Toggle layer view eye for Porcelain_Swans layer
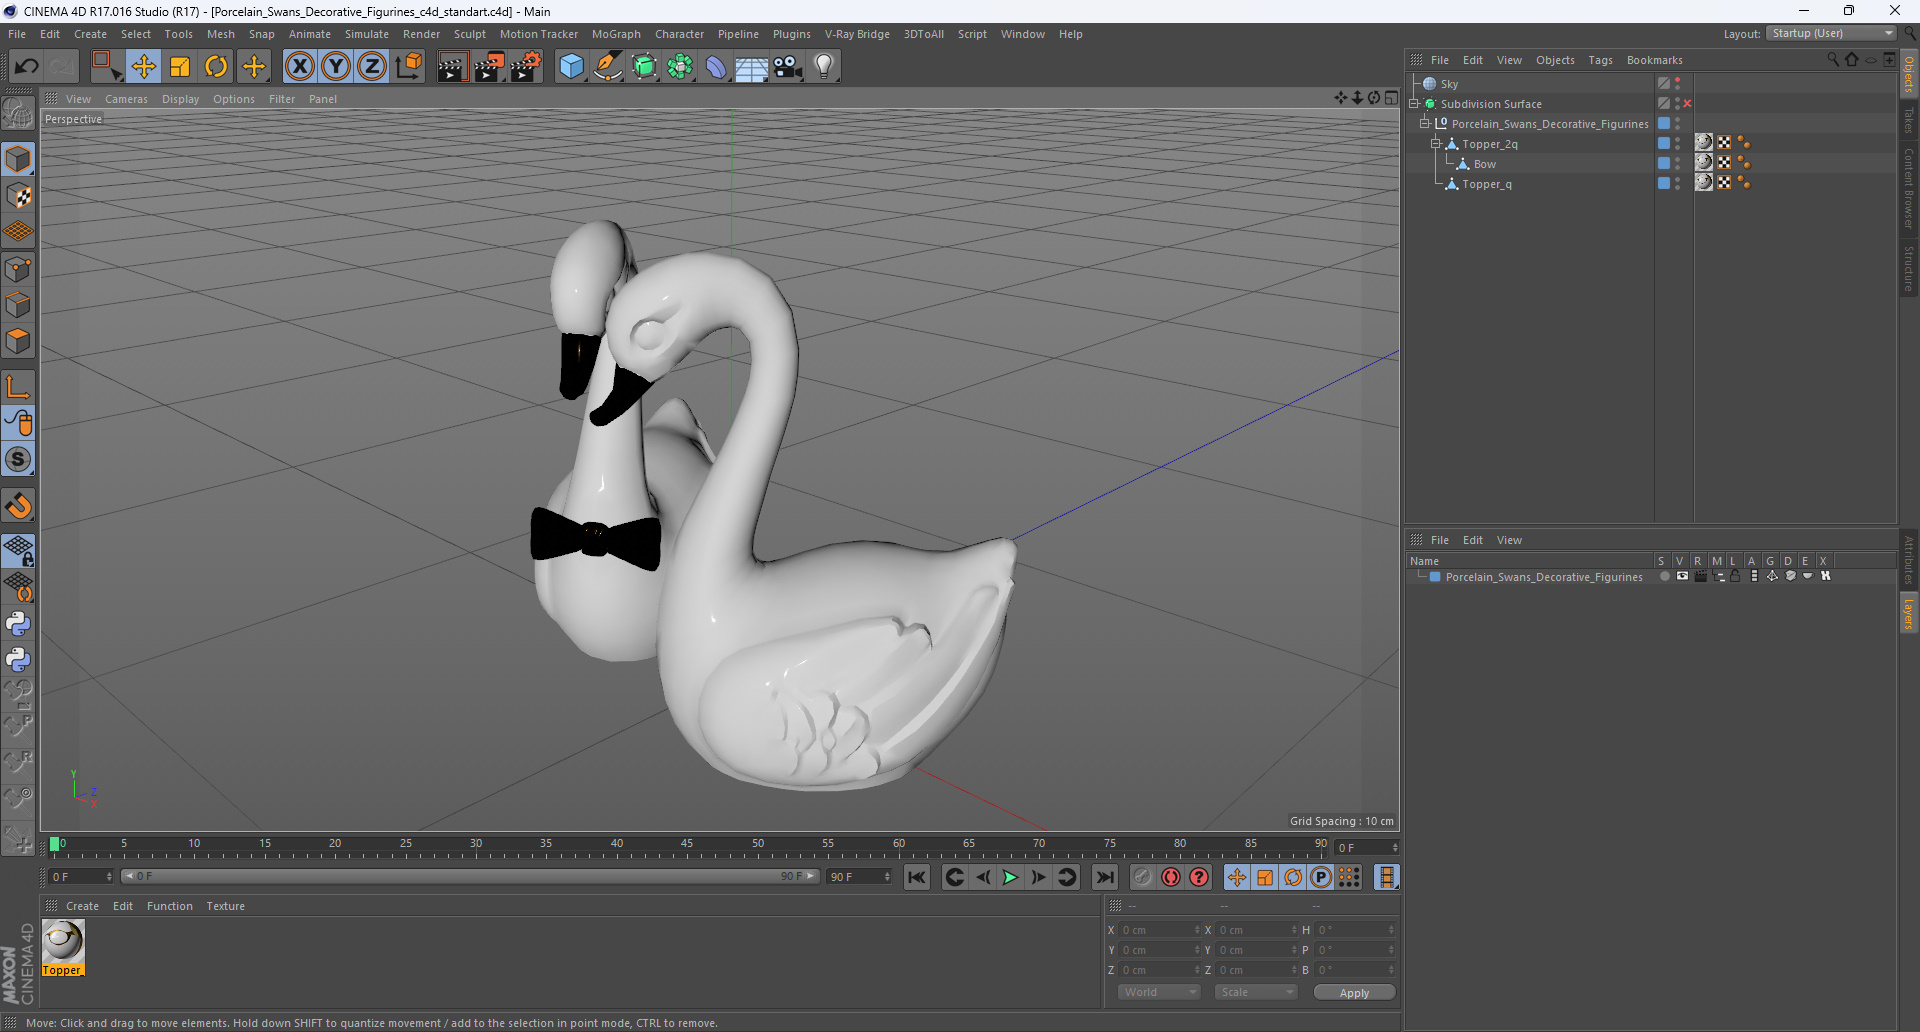Screen dimensions: 1920x1032 pos(1682,576)
